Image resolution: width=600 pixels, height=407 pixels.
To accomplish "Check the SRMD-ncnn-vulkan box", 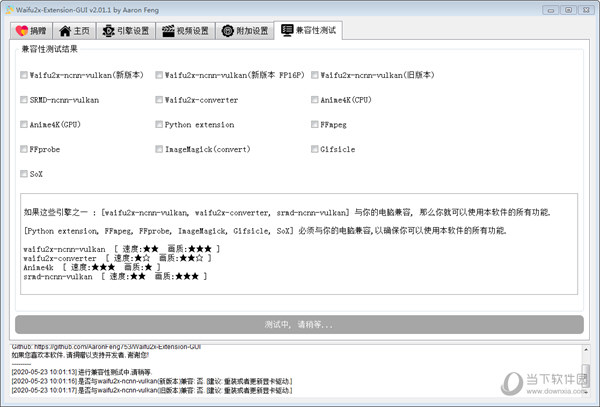I will pos(24,100).
